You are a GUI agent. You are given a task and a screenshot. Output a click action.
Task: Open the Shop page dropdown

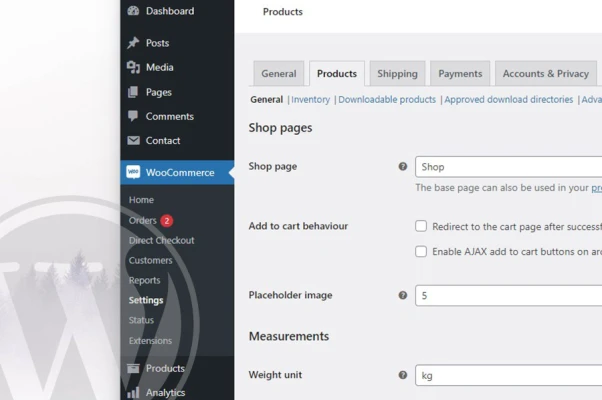508,167
